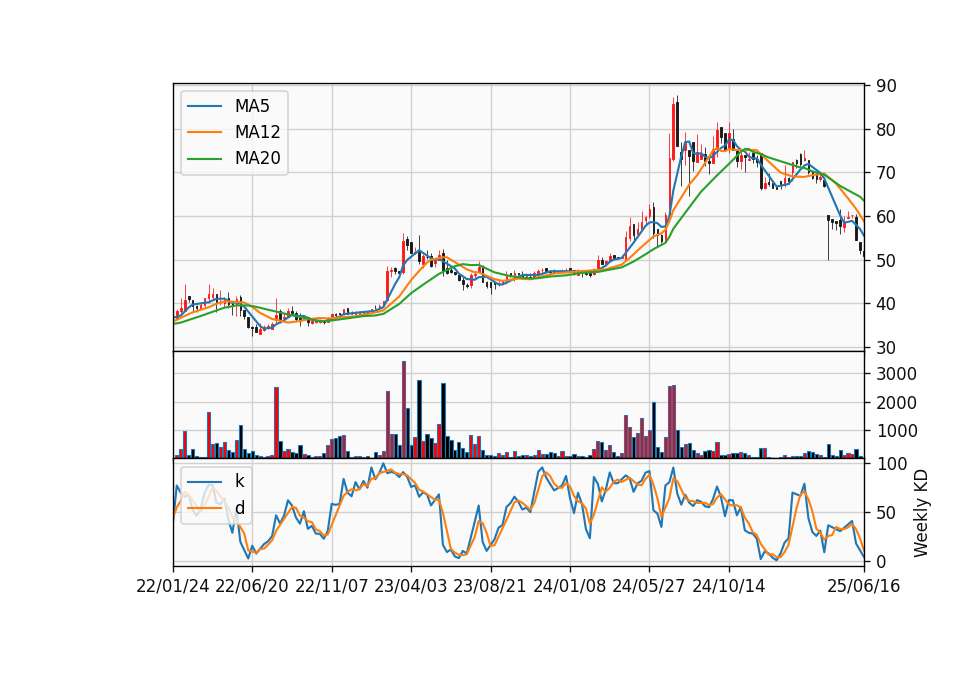Screen dimensions: 960x690
Task: Click the 23/08/21 date tick label
Action: tap(490, 586)
